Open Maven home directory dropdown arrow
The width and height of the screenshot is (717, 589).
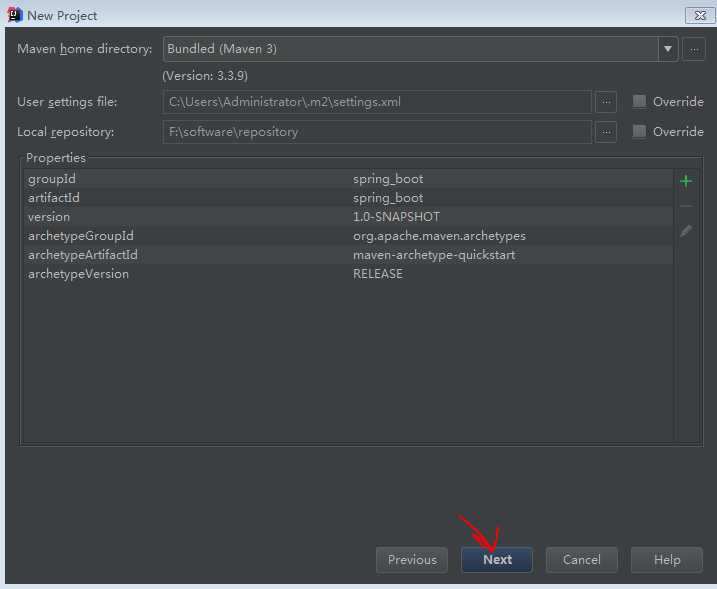click(x=668, y=49)
